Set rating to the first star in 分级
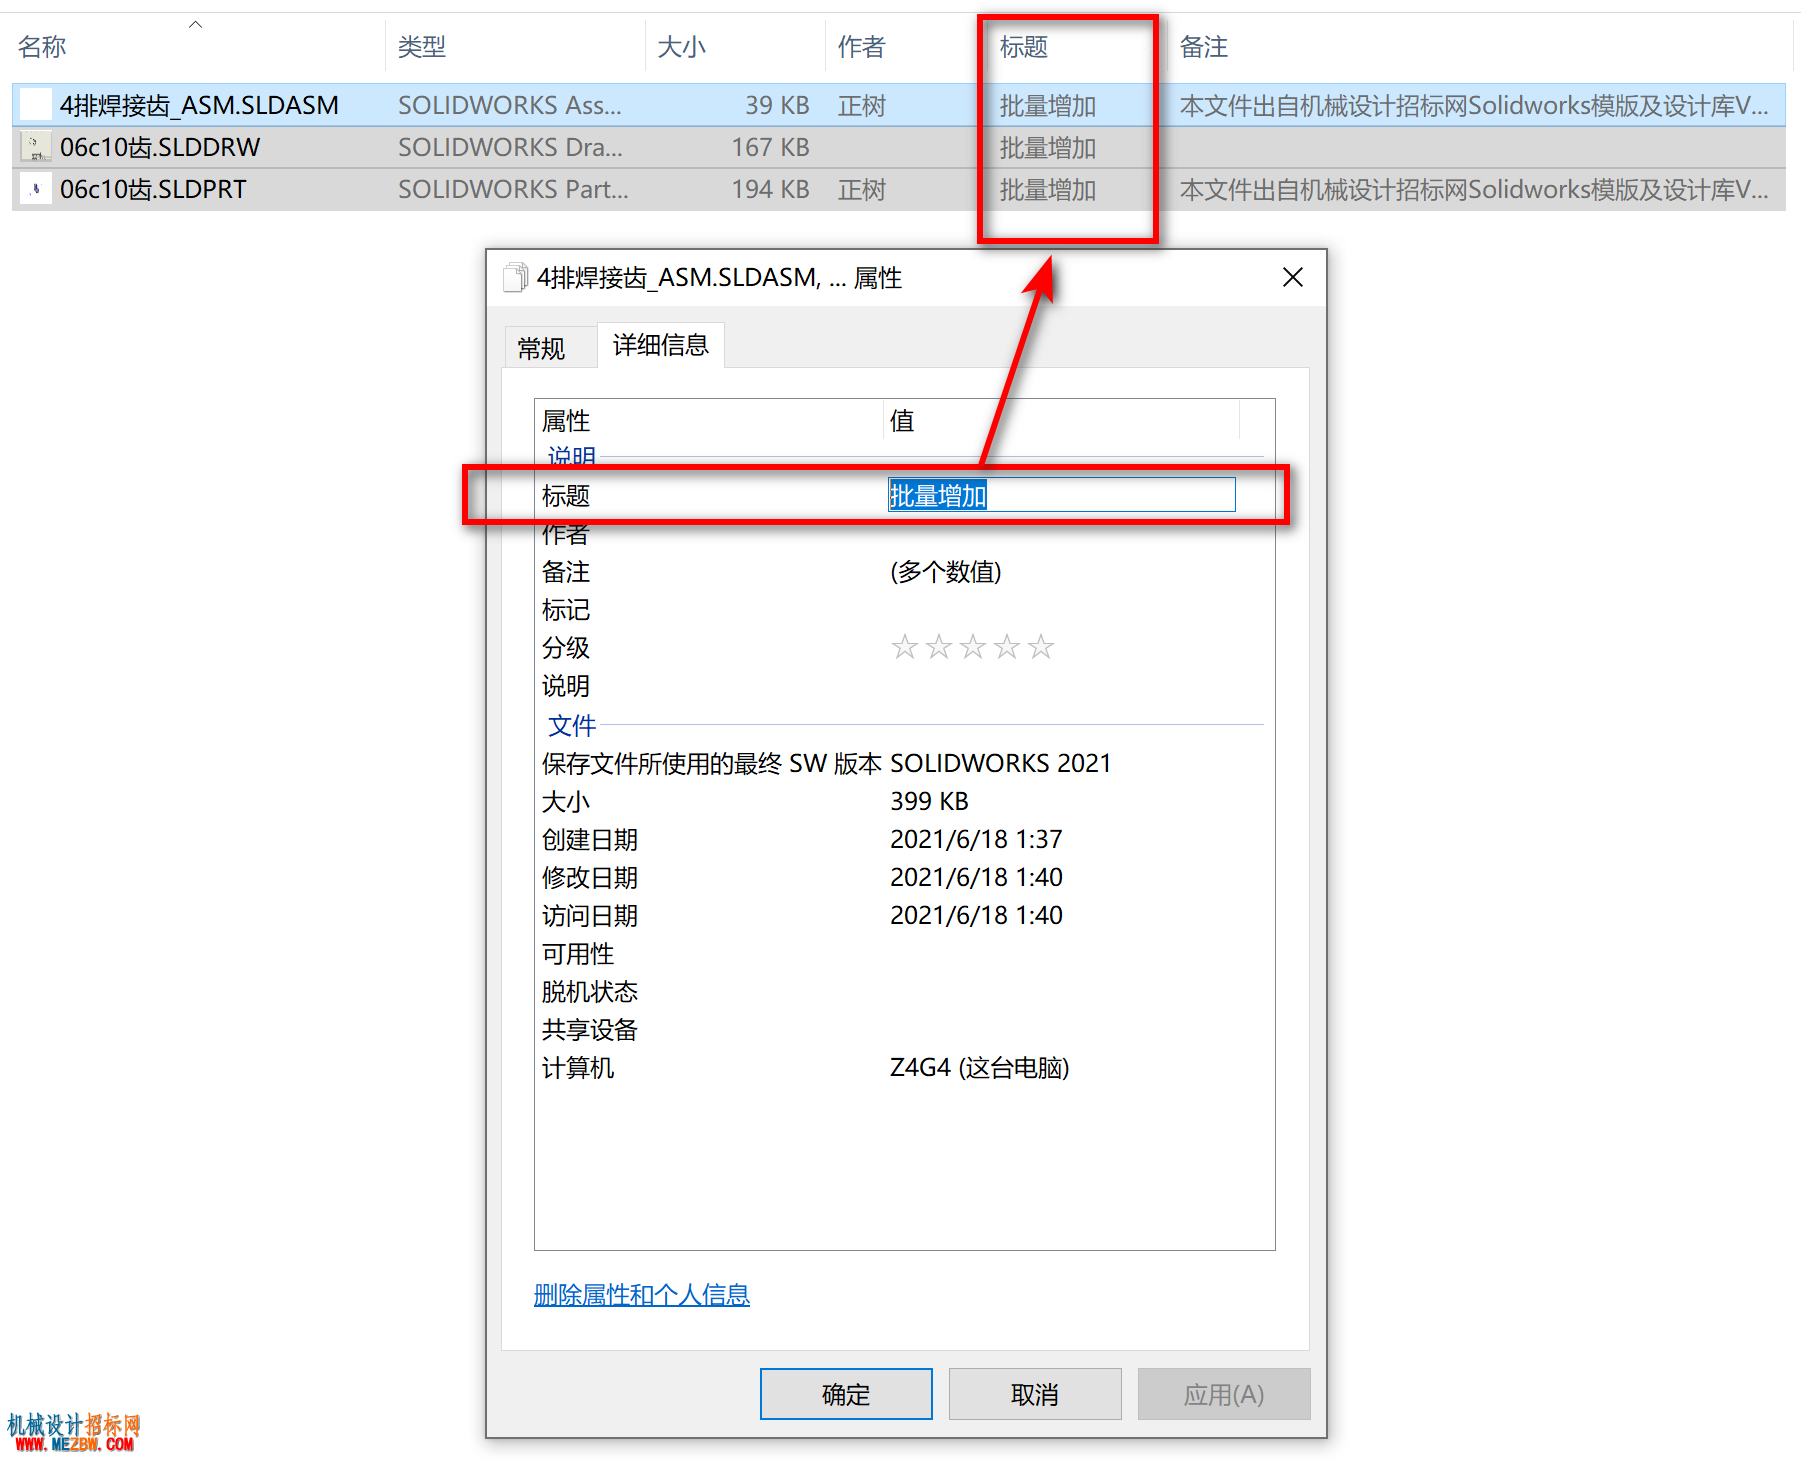The height and width of the screenshot is (1463, 1801). click(904, 647)
